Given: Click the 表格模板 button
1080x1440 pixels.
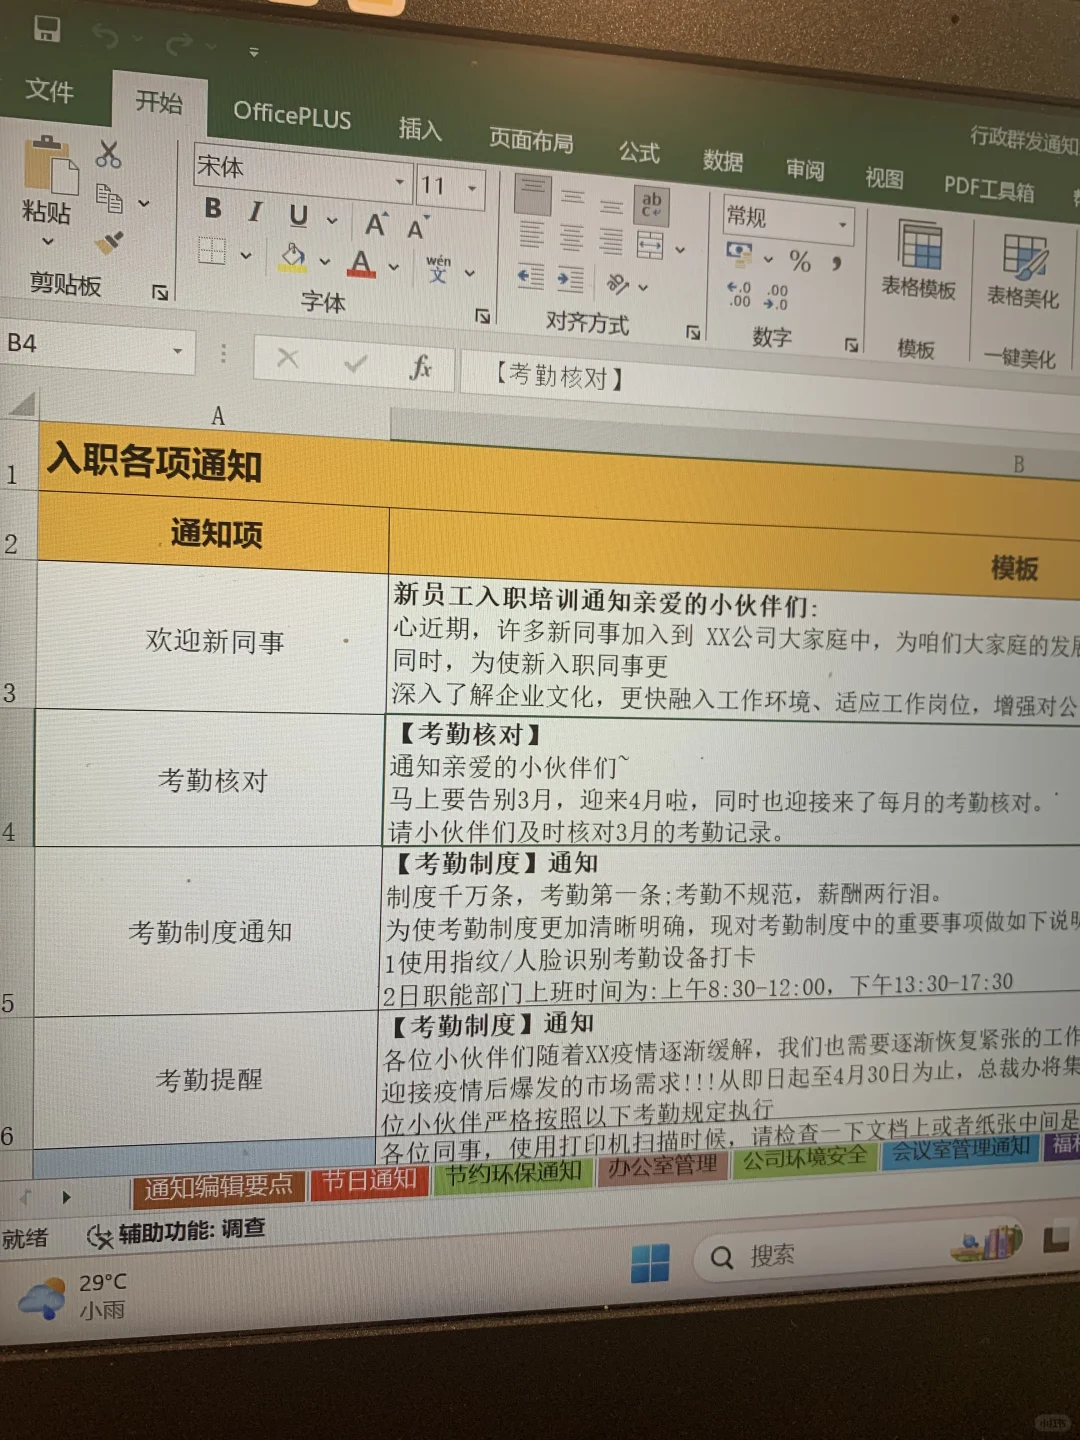Looking at the screenshot, I should 919,260.
